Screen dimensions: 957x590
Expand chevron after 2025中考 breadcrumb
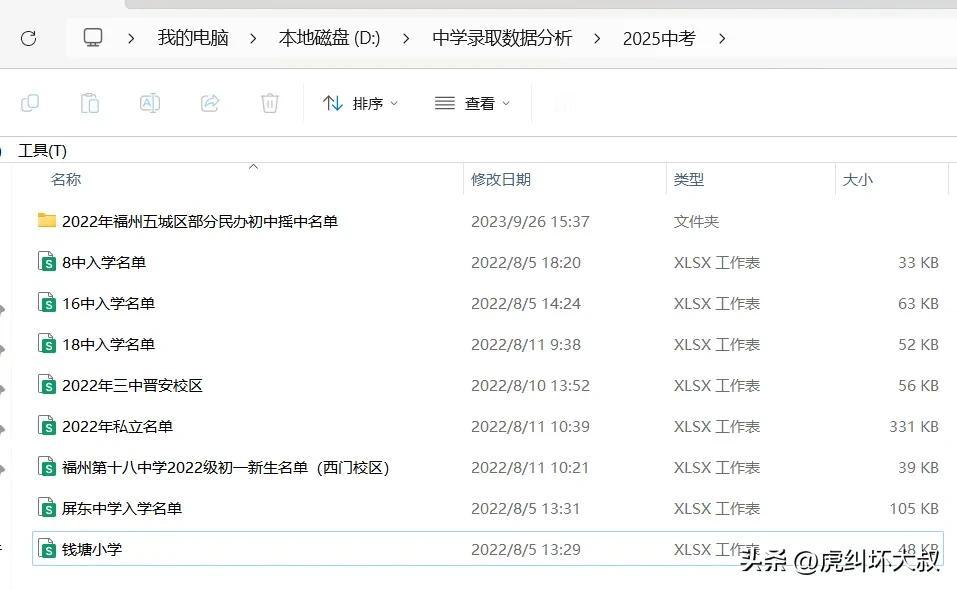722,38
